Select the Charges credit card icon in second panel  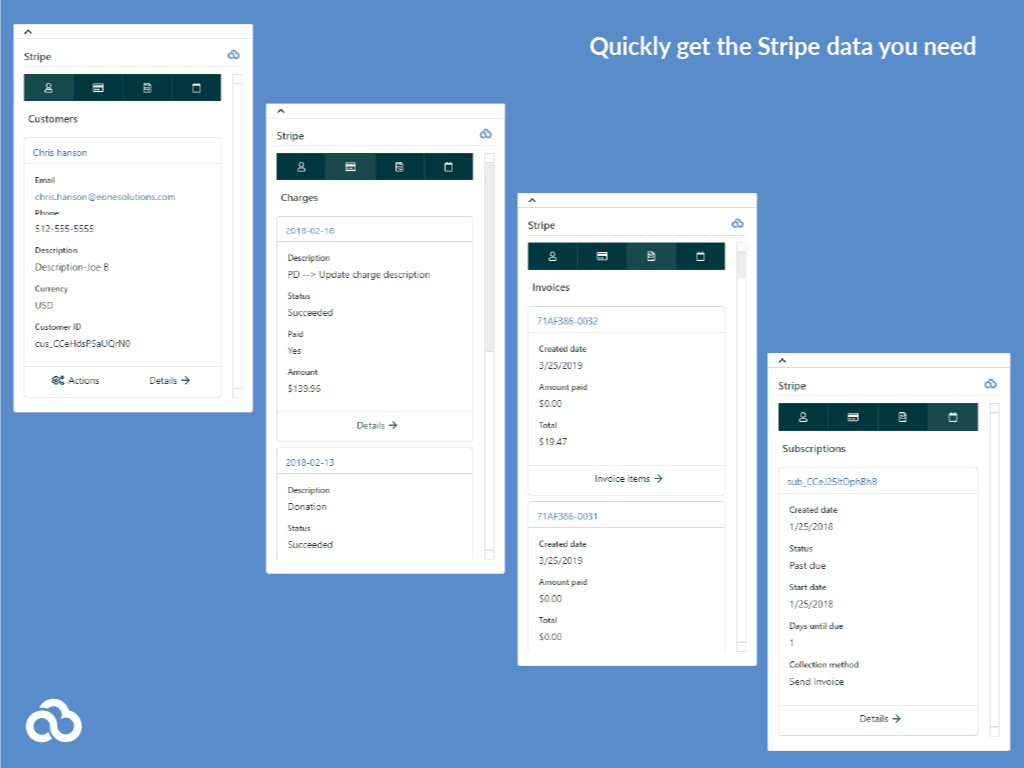tap(350, 166)
